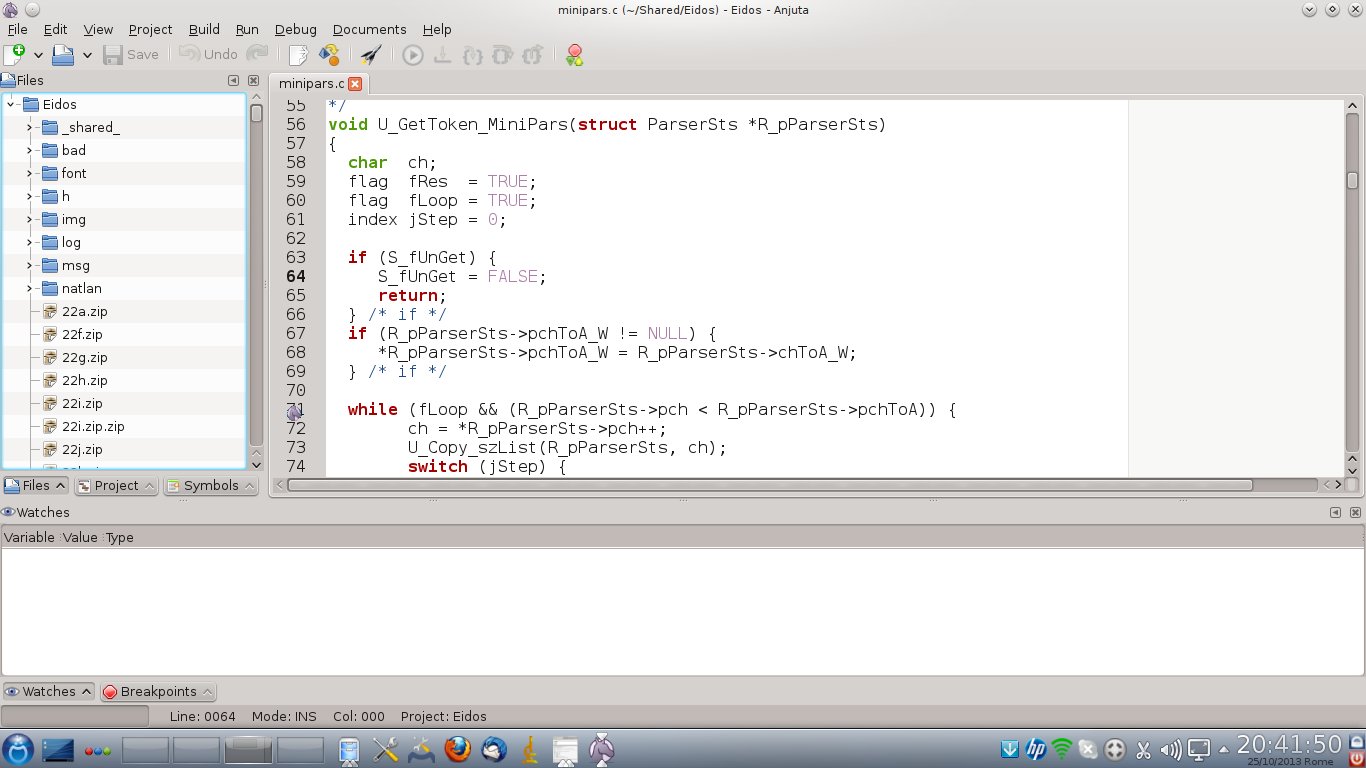
Task: Open the File menu
Action: click(17, 29)
